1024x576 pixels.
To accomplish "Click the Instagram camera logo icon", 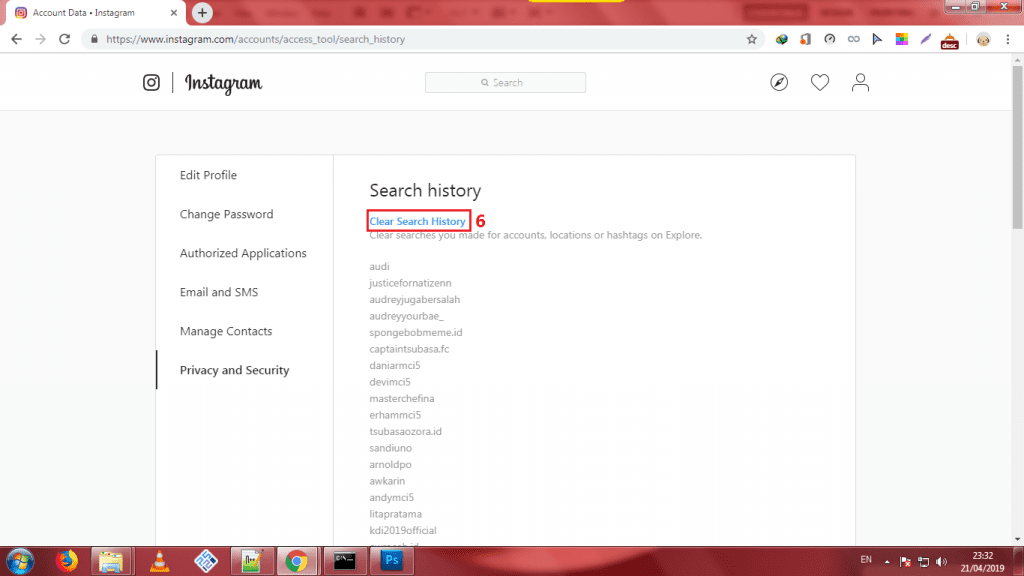I will (151, 82).
